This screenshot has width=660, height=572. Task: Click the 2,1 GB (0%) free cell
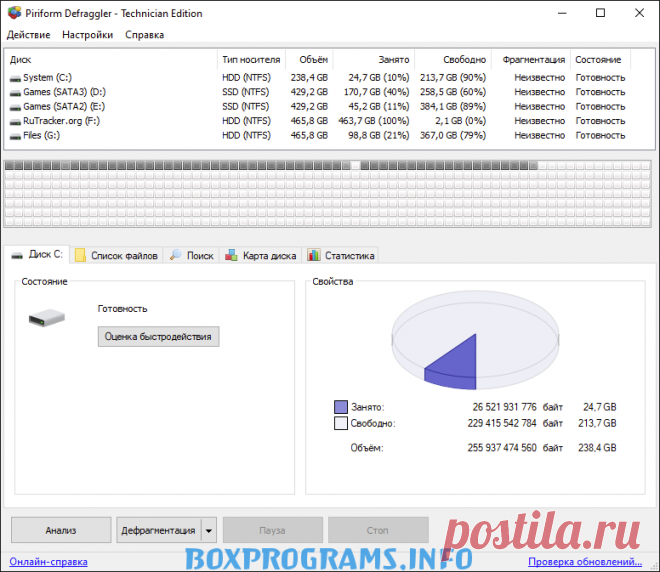pyautogui.click(x=460, y=121)
